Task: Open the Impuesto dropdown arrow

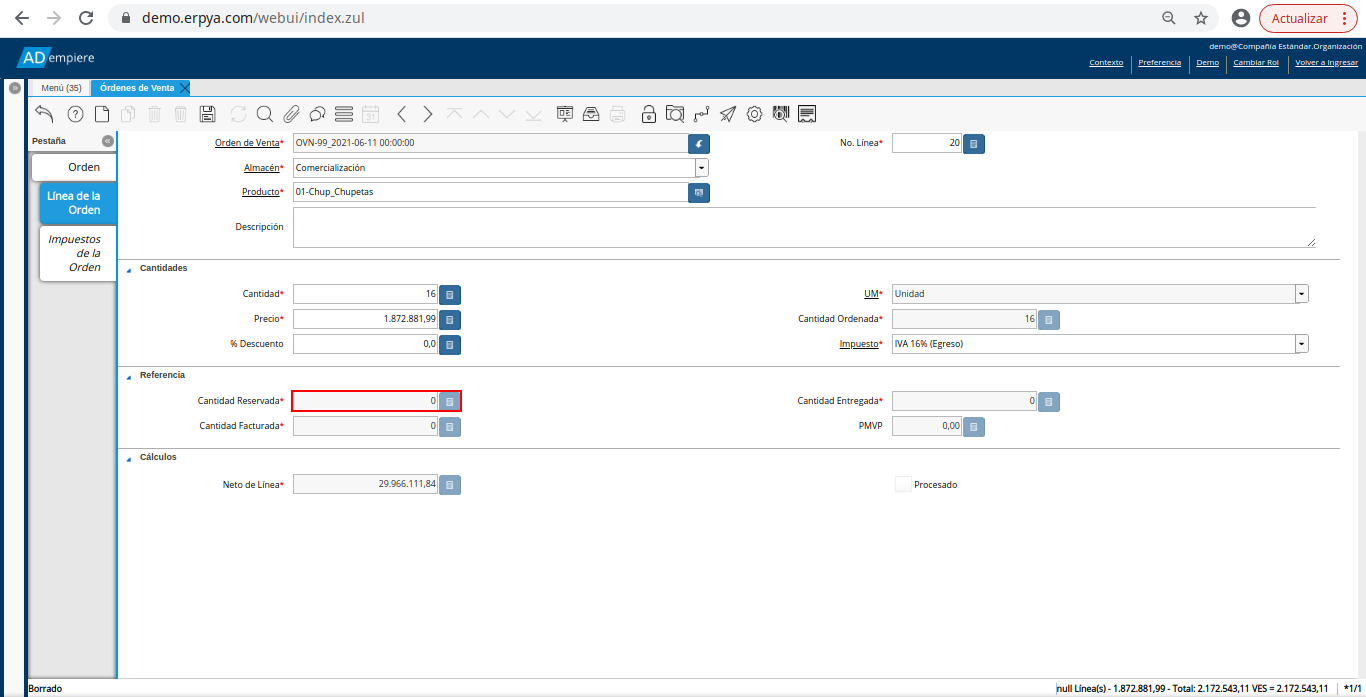Action: coord(1302,344)
